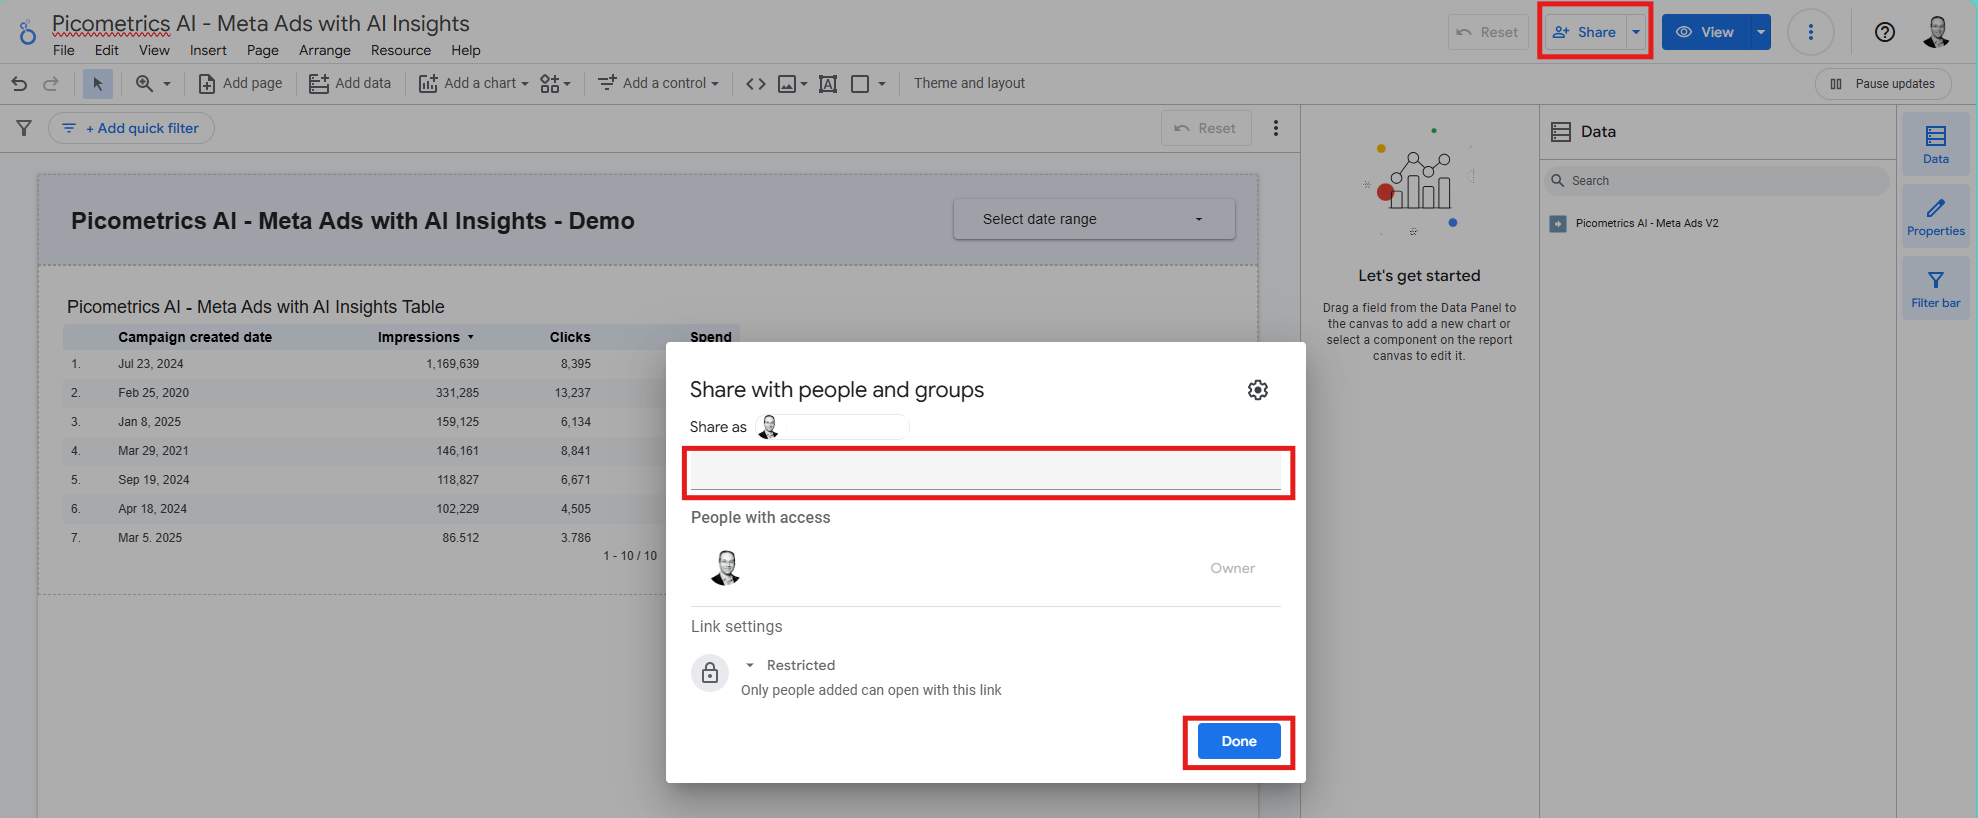Click the Looker Studio logo
Viewport: 1978px width, 818px height.
(27, 33)
